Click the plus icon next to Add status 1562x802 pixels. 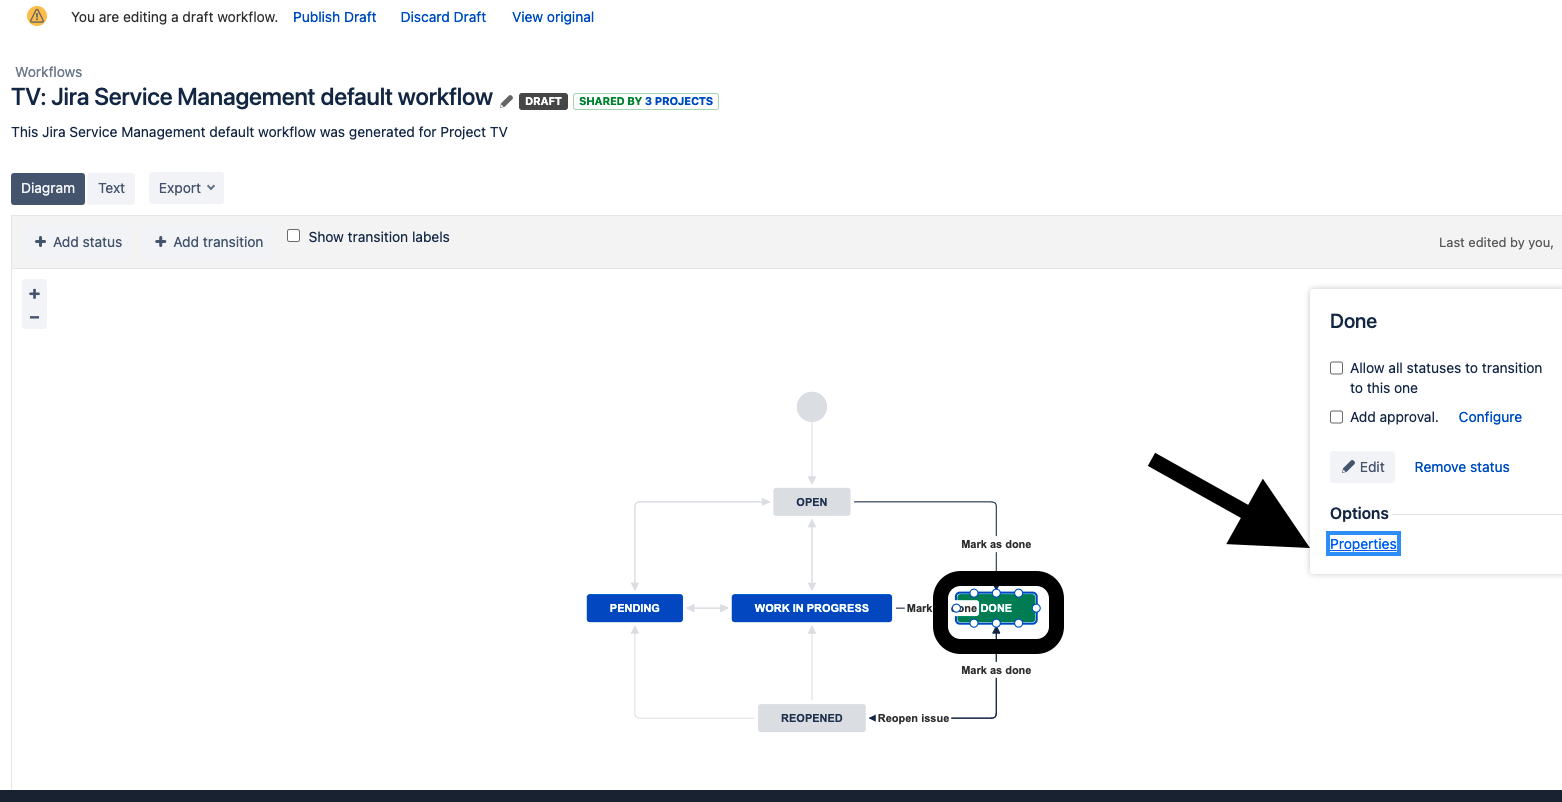point(39,241)
